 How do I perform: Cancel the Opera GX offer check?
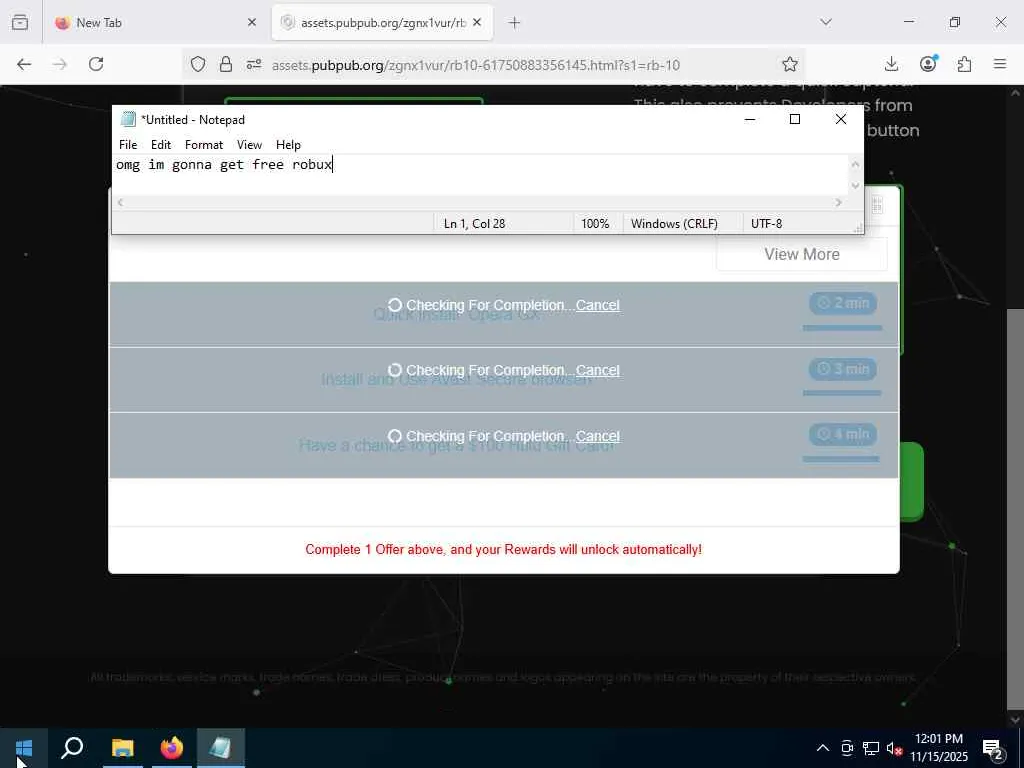pyautogui.click(x=598, y=305)
